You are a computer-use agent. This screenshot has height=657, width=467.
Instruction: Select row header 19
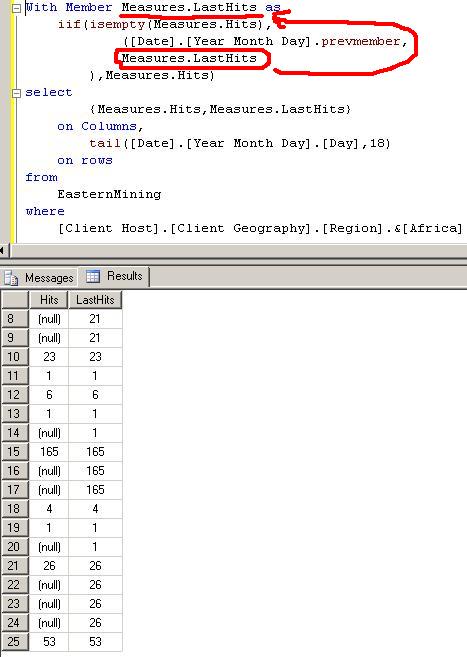15,528
